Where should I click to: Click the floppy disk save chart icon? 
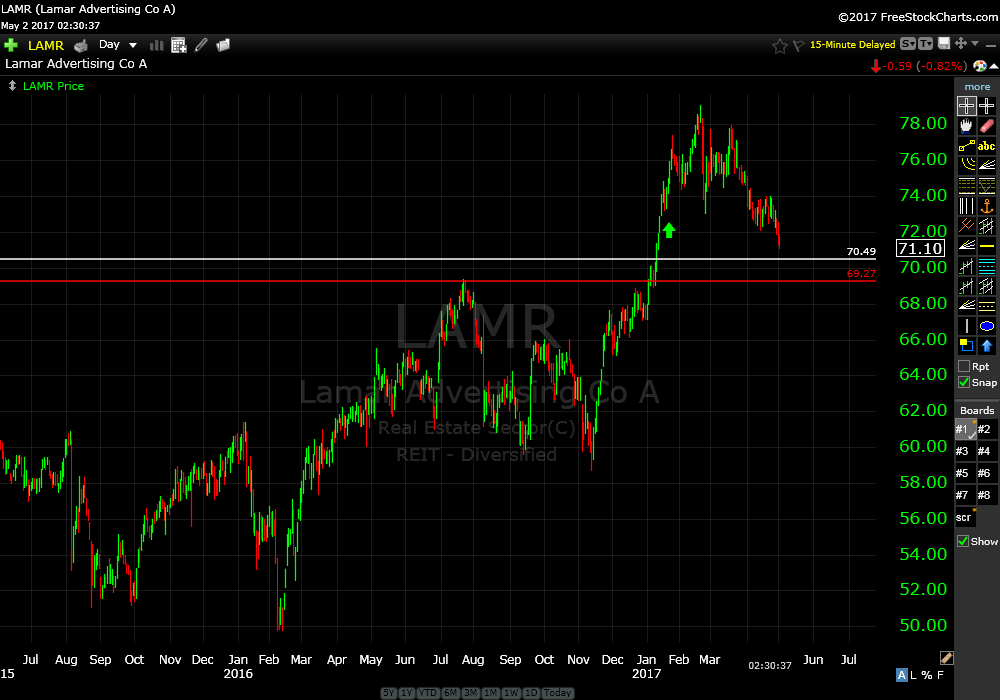(942, 44)
